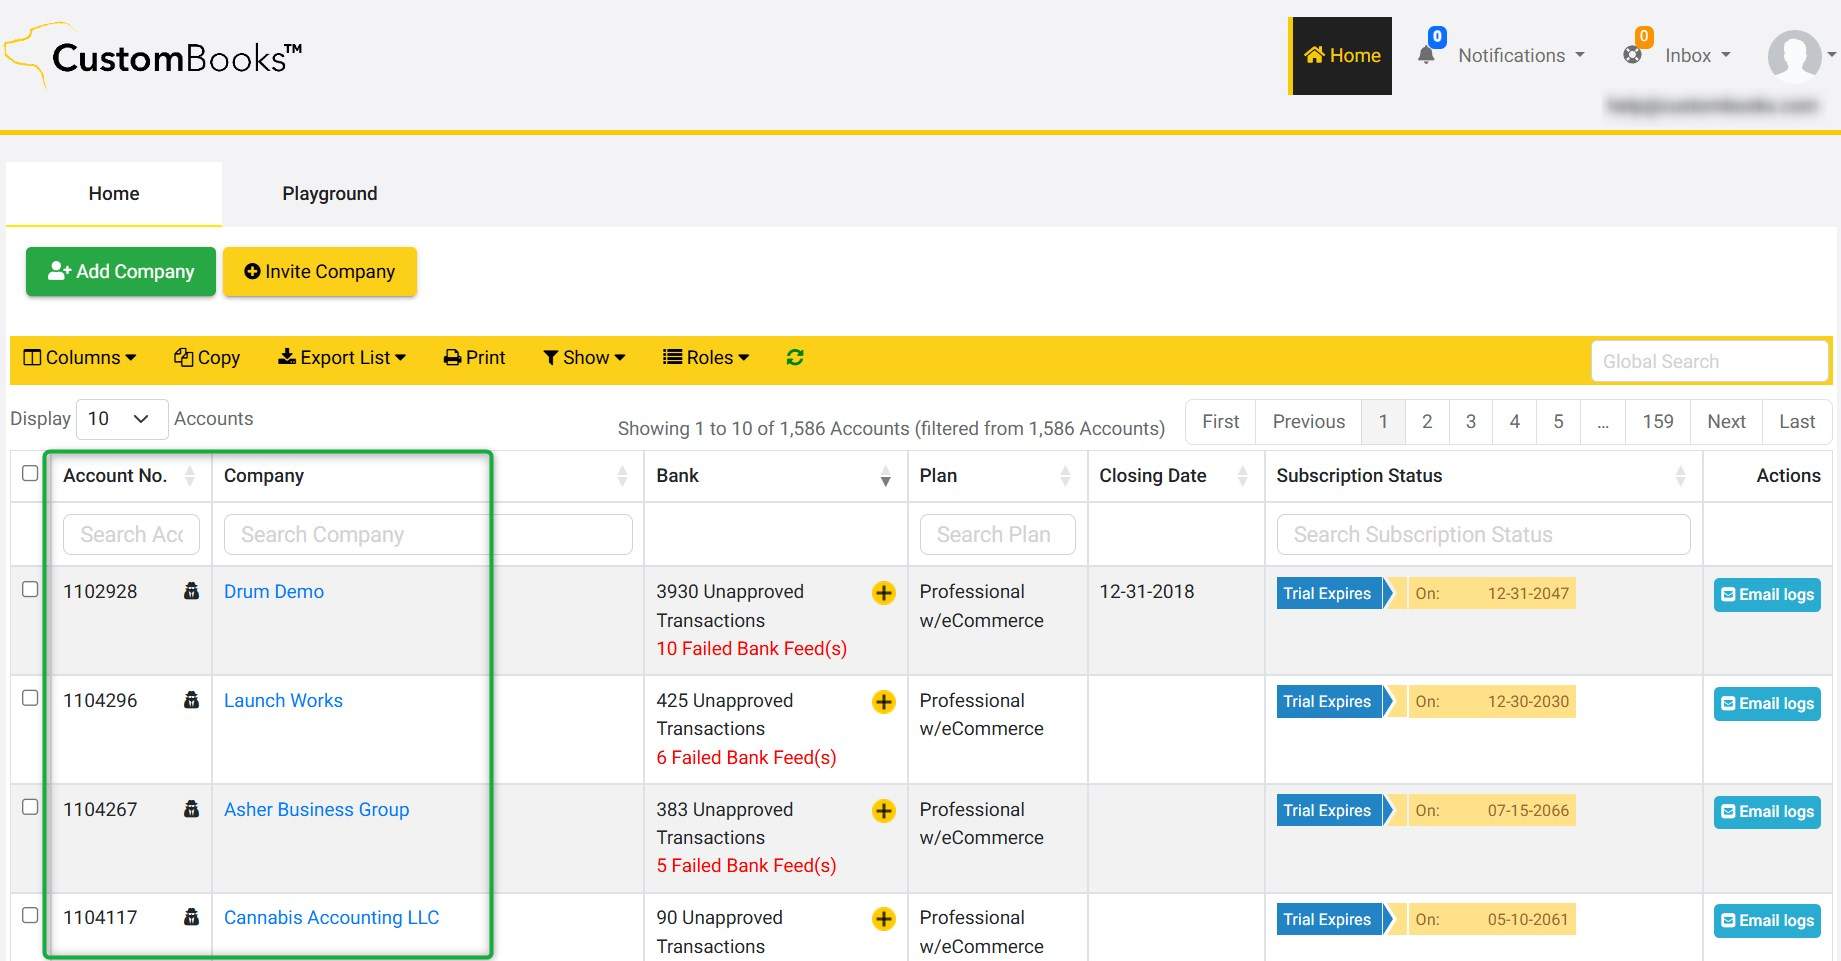Select the checkbox for Asher Business Group row
1841x961 pixels.
coord(30,807)
